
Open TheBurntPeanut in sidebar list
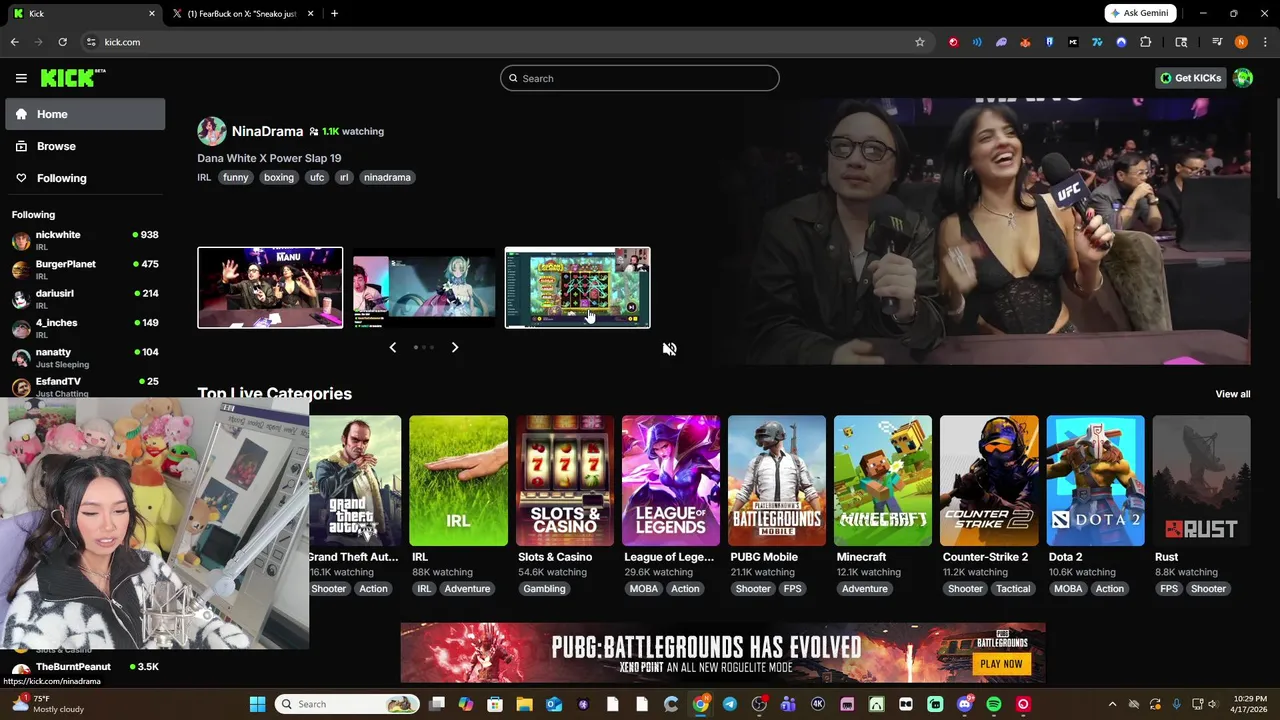(85, 667)
